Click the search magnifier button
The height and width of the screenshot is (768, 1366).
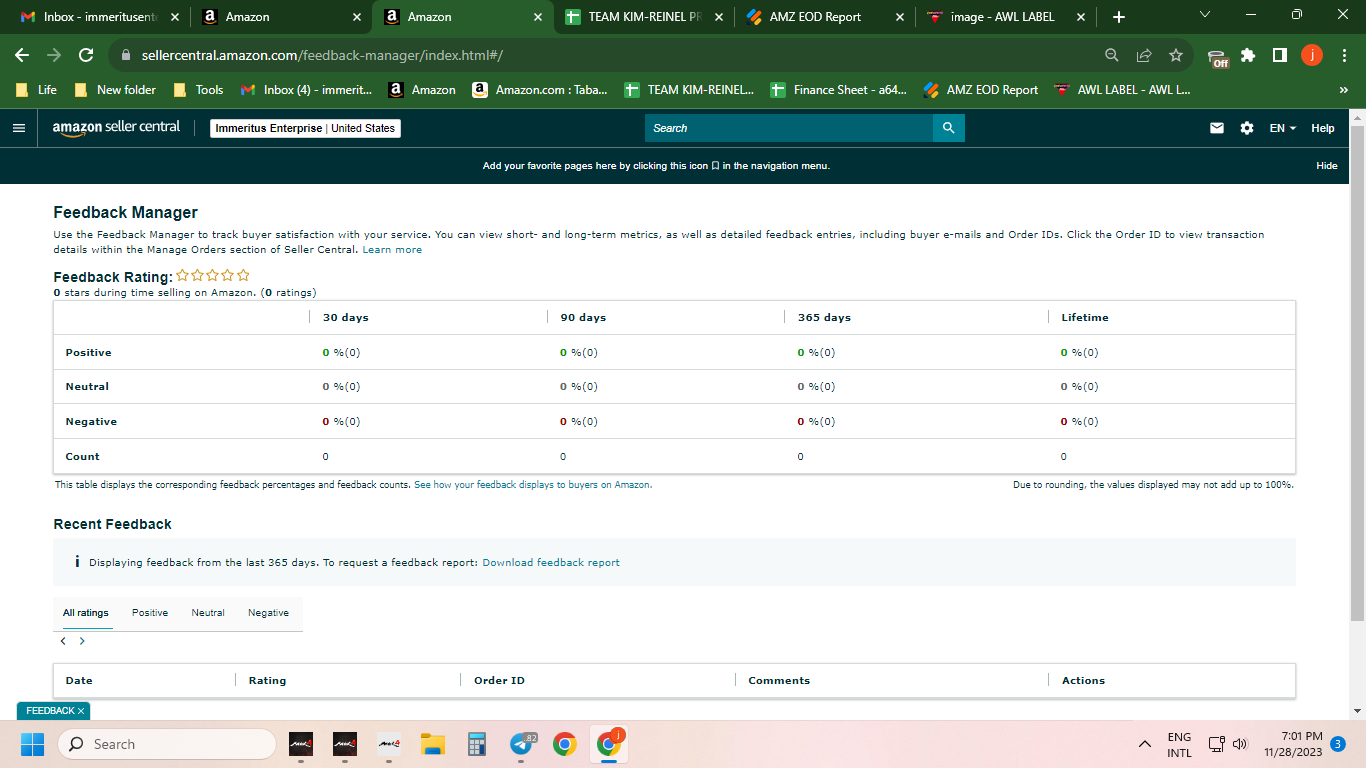pos(948,128)
